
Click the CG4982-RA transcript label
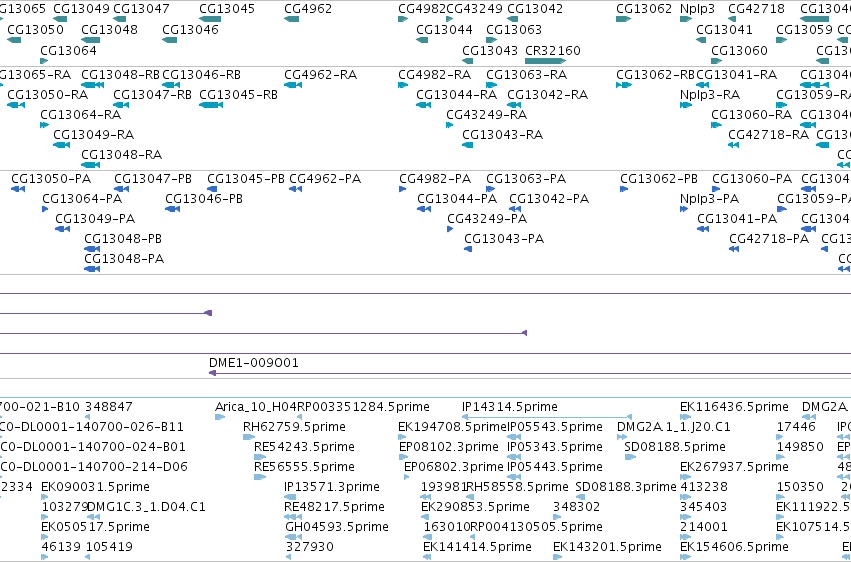[434, 74]
